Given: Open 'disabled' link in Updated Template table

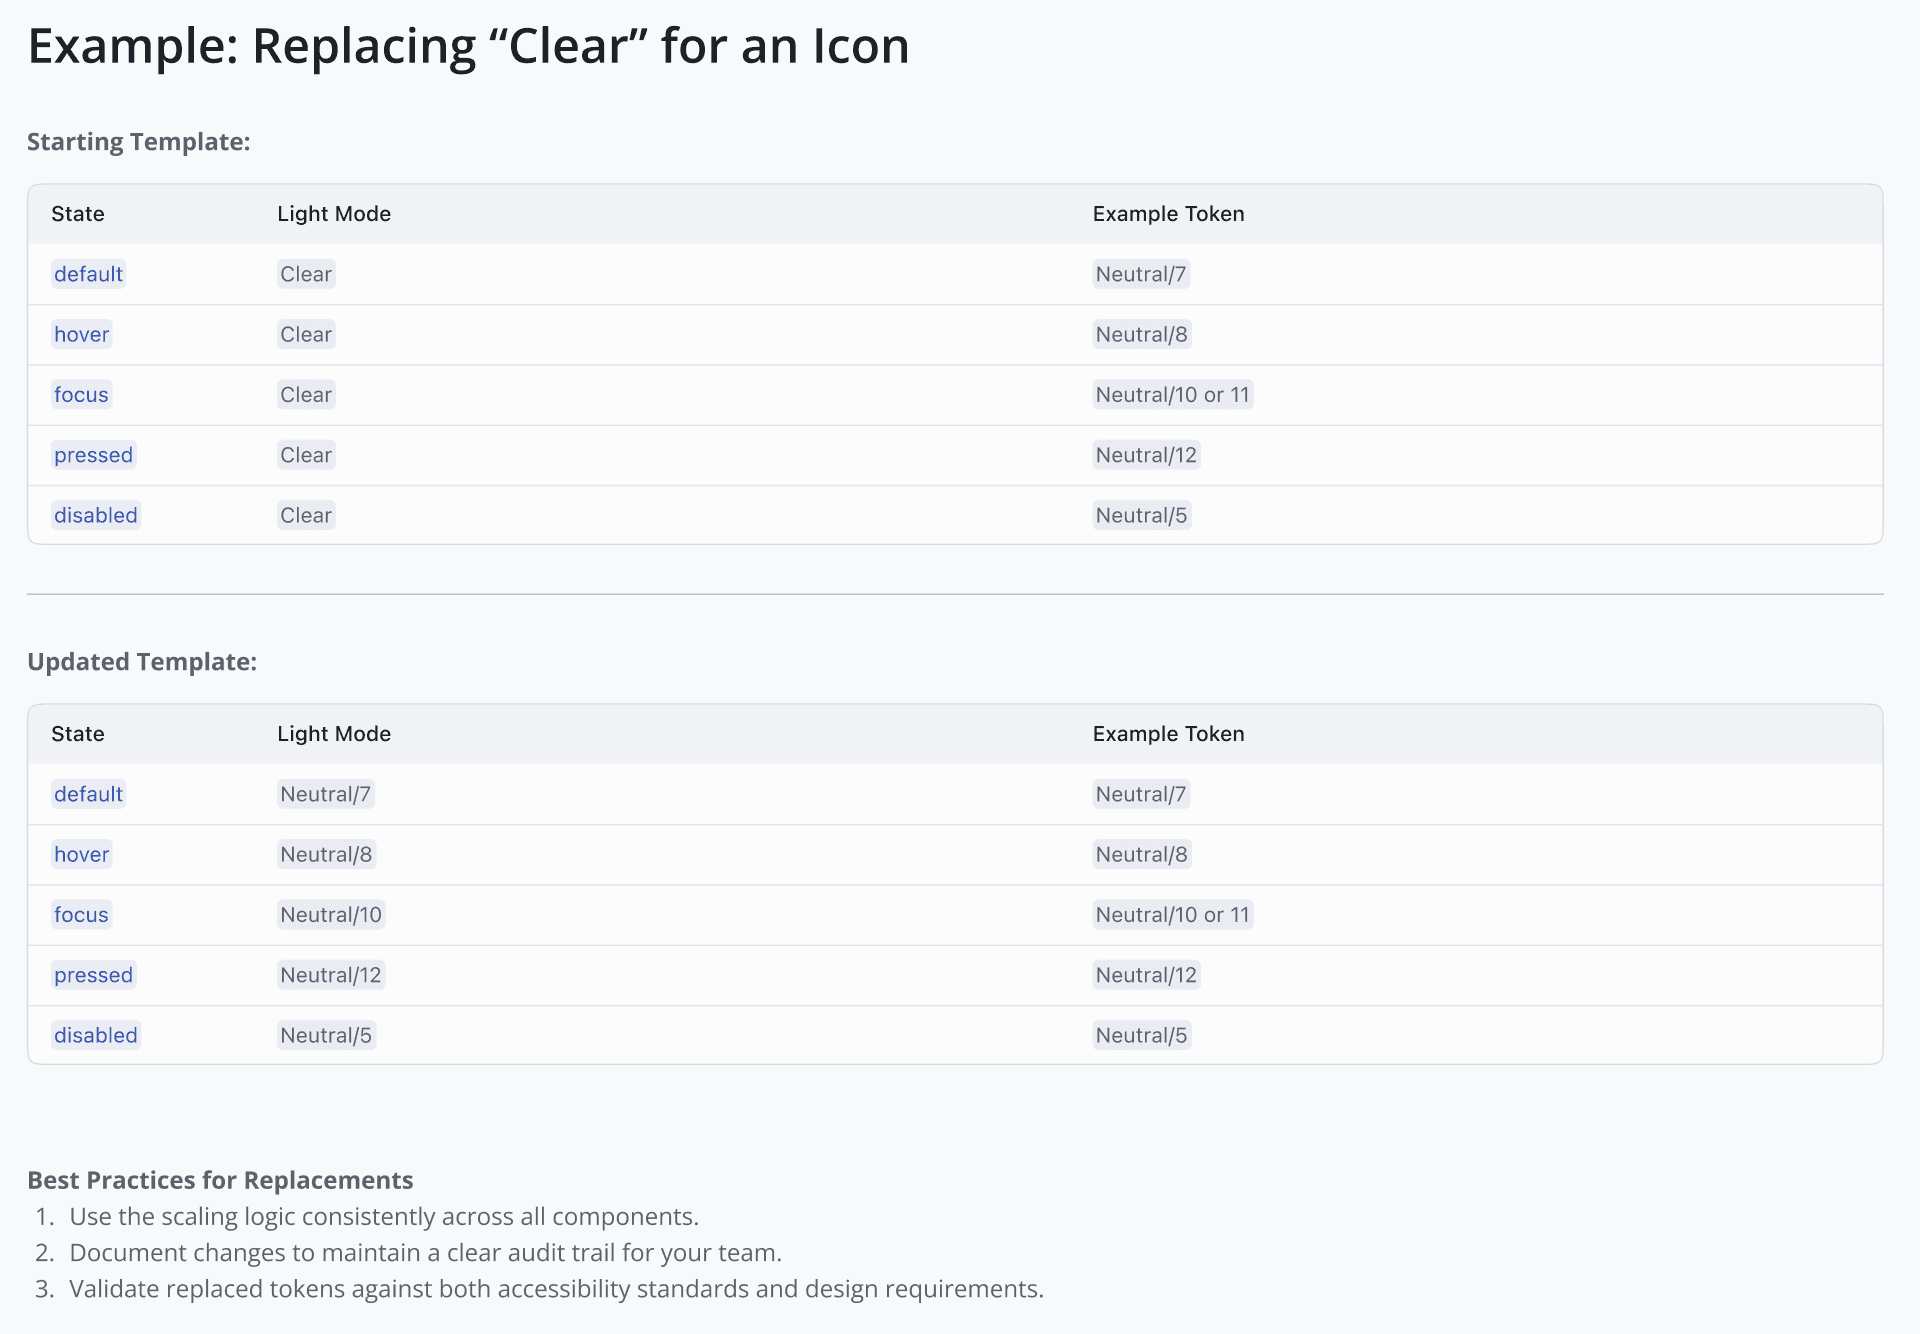Looking at the screenshot, I should (x=96, y=1035).
